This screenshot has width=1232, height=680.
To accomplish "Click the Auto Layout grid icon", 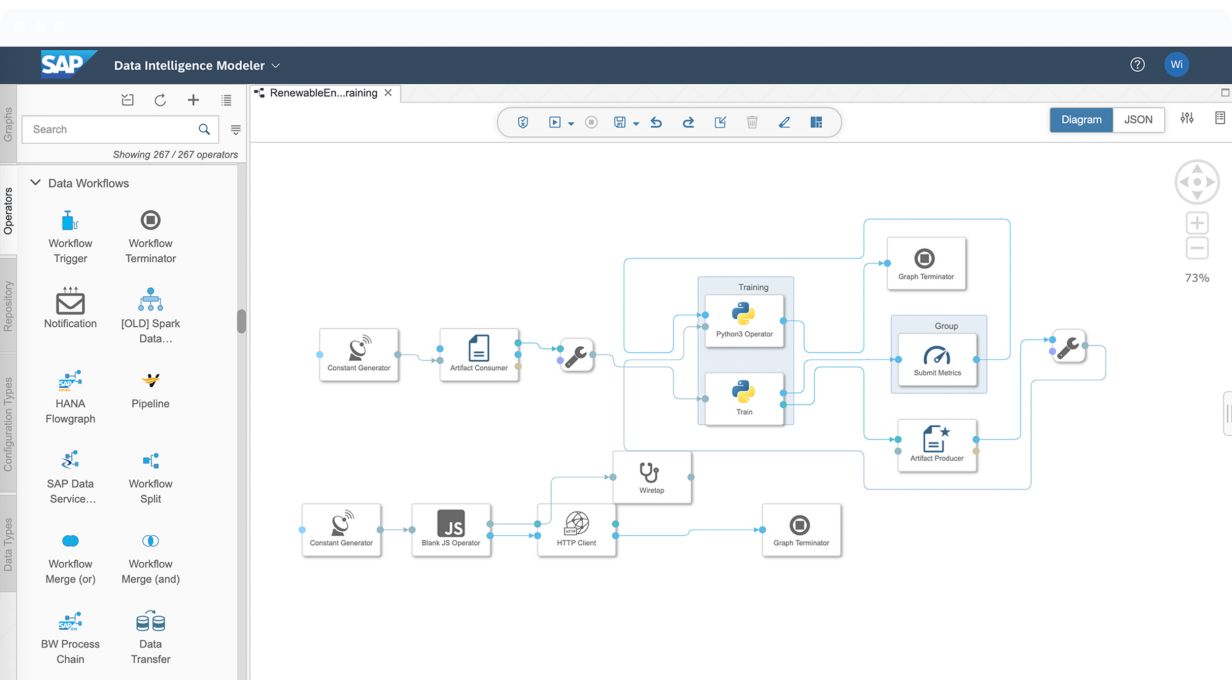I will tap(816, 122).
